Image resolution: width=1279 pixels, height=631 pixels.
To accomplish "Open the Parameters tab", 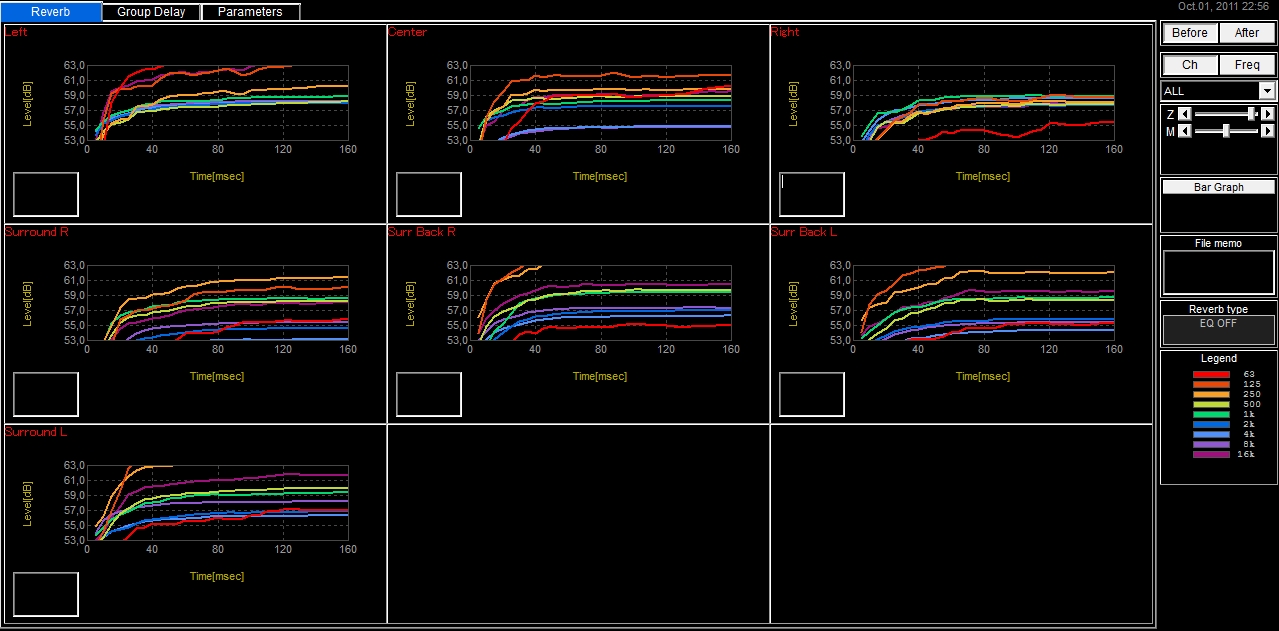I will coord(250,12).
